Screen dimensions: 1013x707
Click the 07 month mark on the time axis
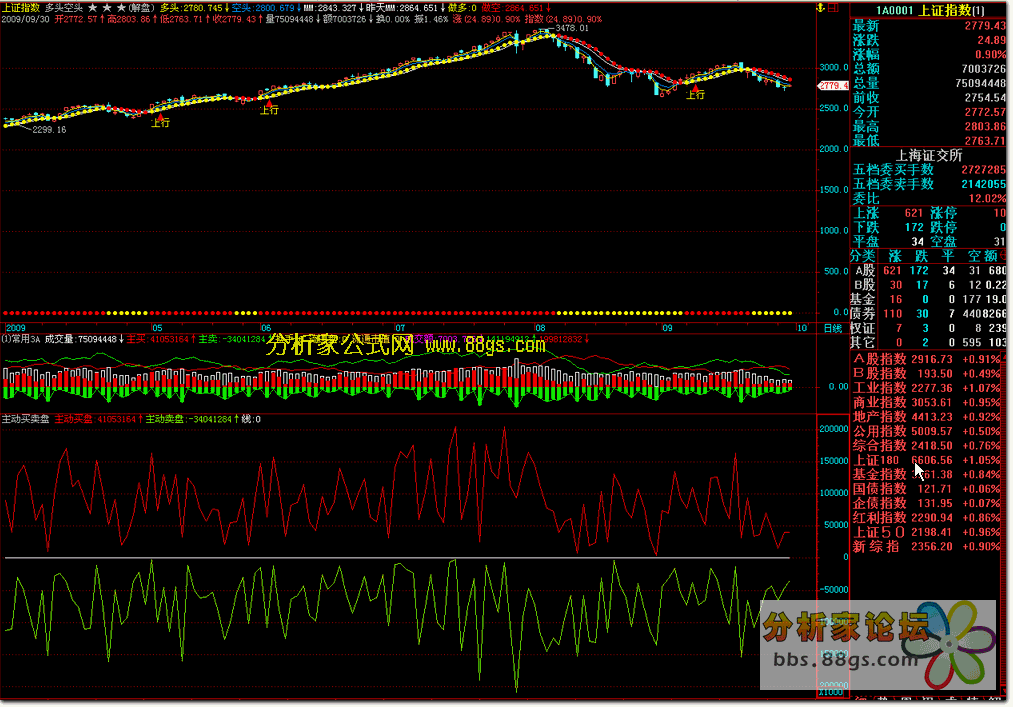(x=400, y=328)
